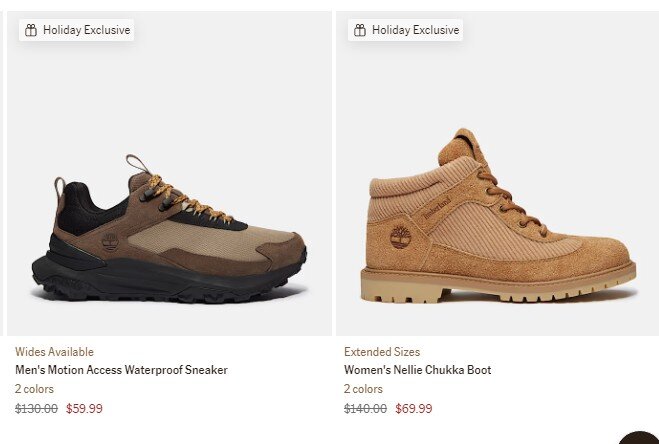
Task: Click Wides Available above the sneaker name
Action: [x=54, y=352]
